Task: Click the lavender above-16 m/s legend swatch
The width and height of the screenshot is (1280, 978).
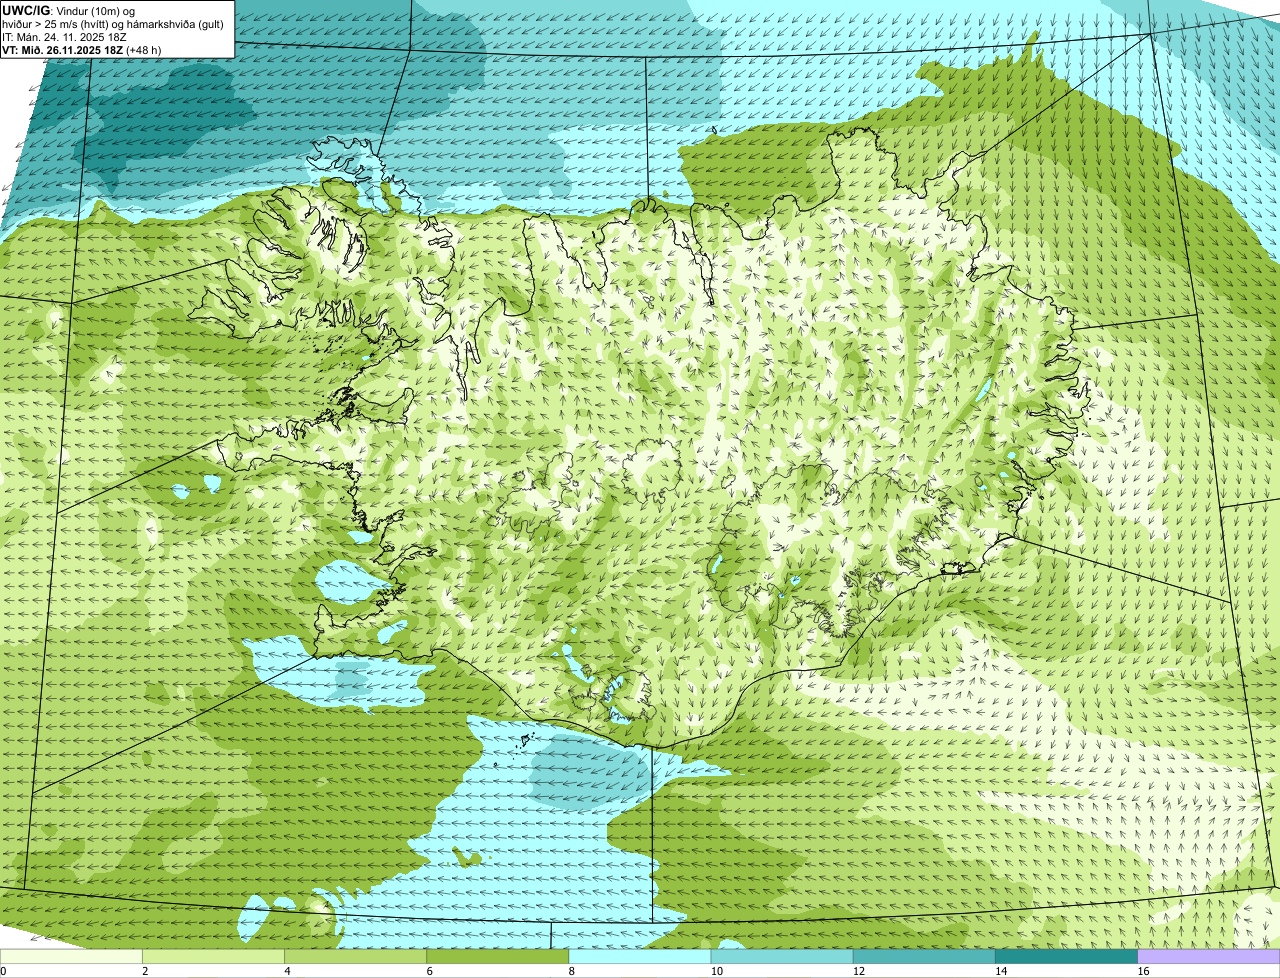Action: coord(1208,956)
